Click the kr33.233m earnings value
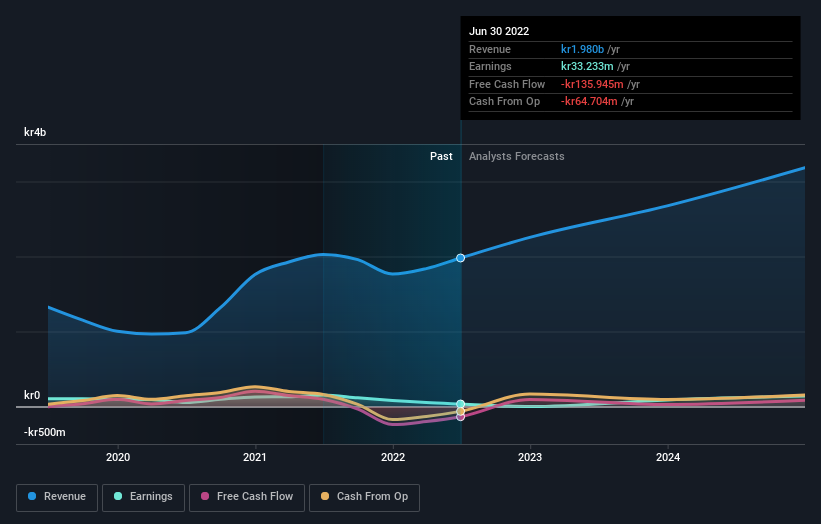 click(x=587, y=66)
